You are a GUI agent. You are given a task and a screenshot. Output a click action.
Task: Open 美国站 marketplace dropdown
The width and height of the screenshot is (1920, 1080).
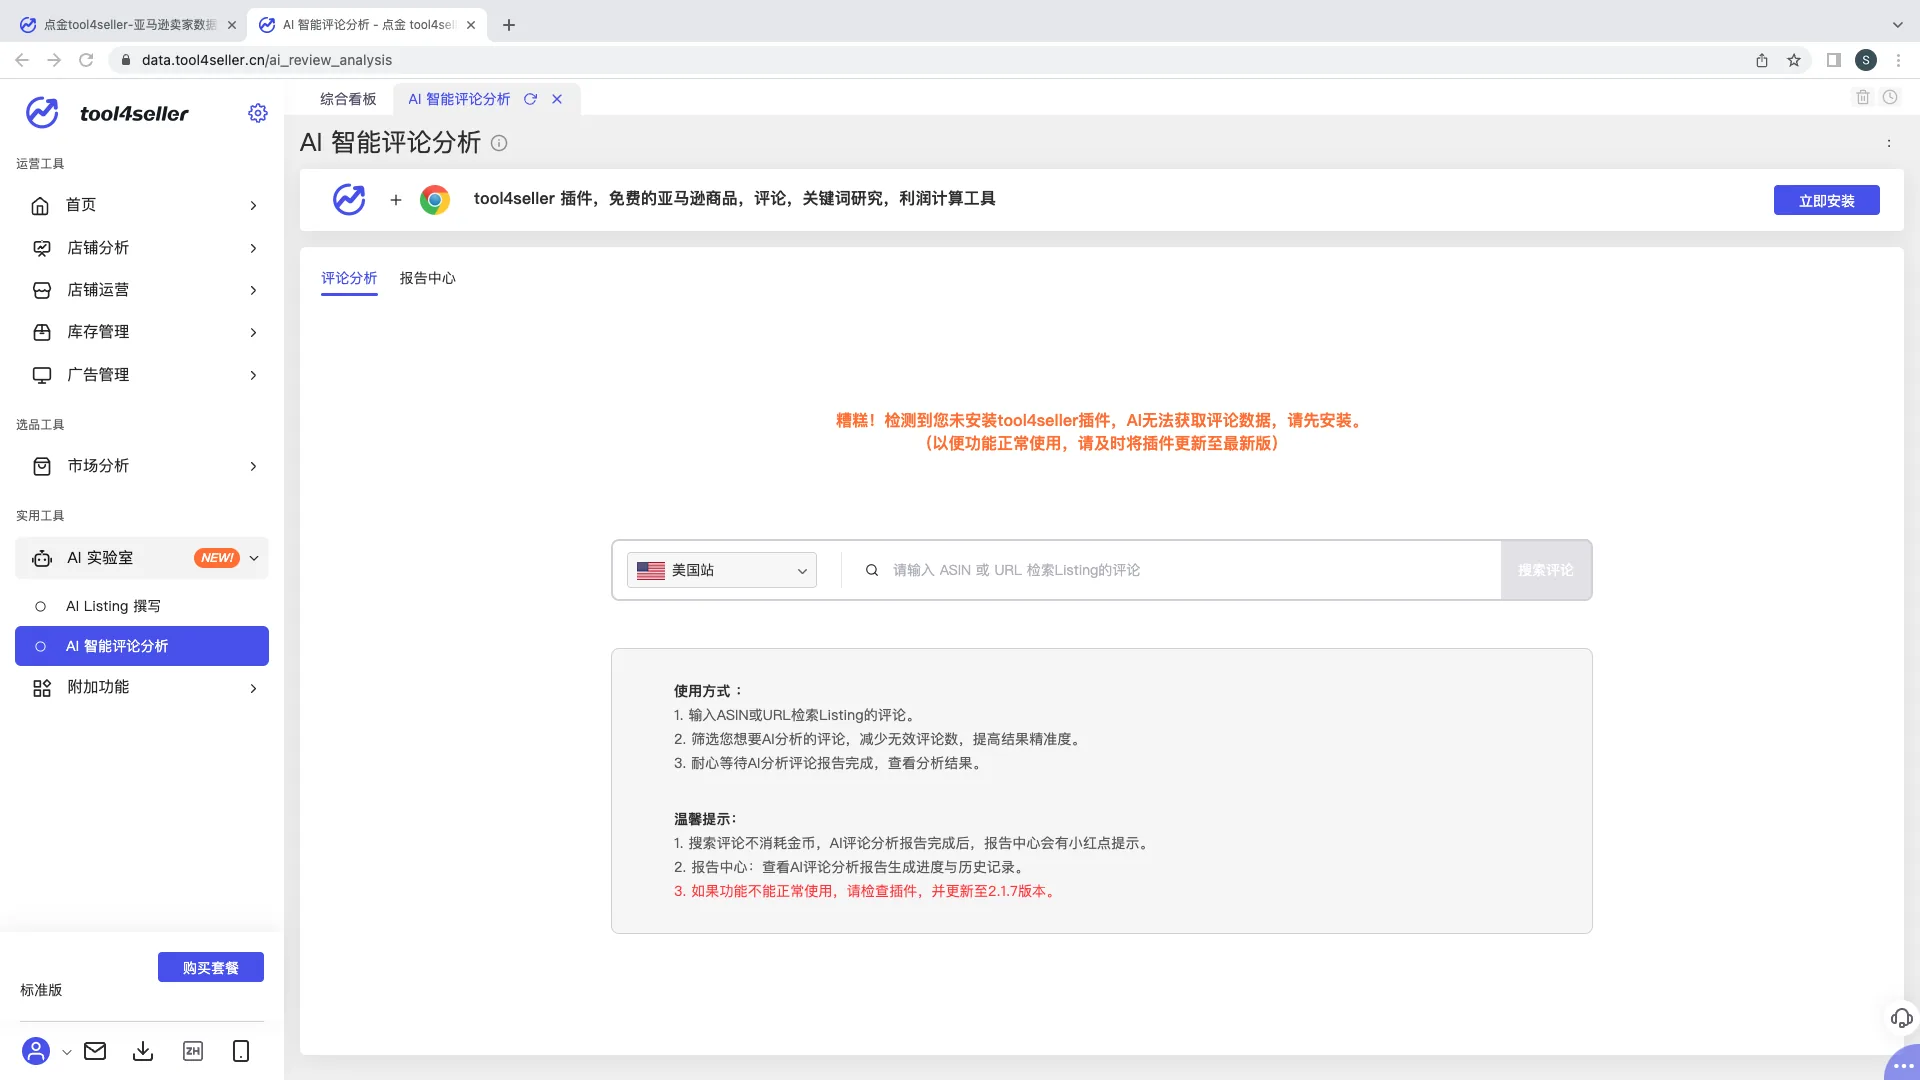pos(722,570)
